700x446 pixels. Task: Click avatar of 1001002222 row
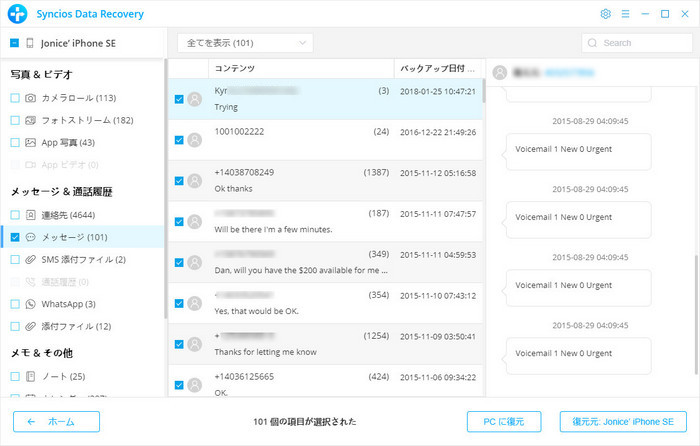click(195, 140)
